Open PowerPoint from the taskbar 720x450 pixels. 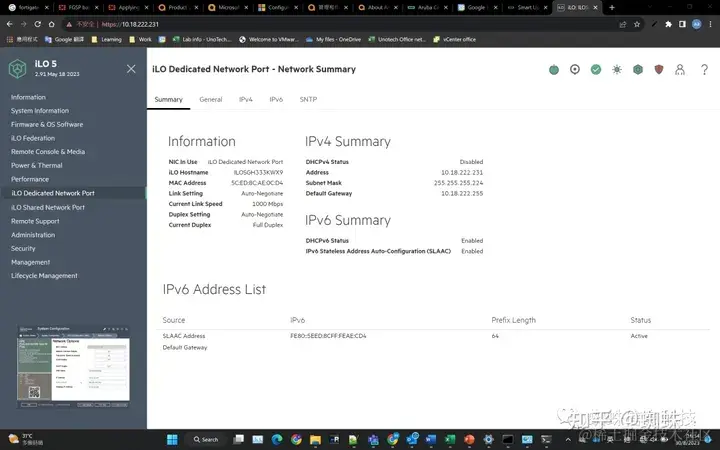469,439
